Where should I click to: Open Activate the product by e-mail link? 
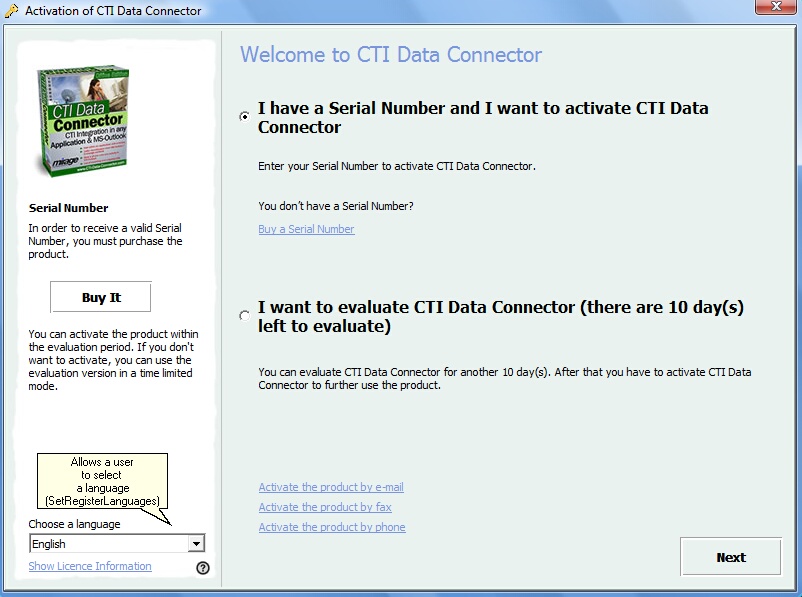pyautogui.click(x=331, y=487)
